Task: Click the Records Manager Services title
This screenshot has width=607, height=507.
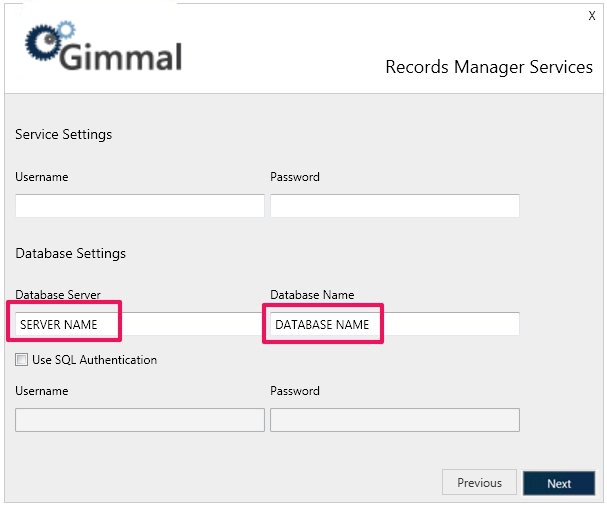Action: click(x=489, y=67)
